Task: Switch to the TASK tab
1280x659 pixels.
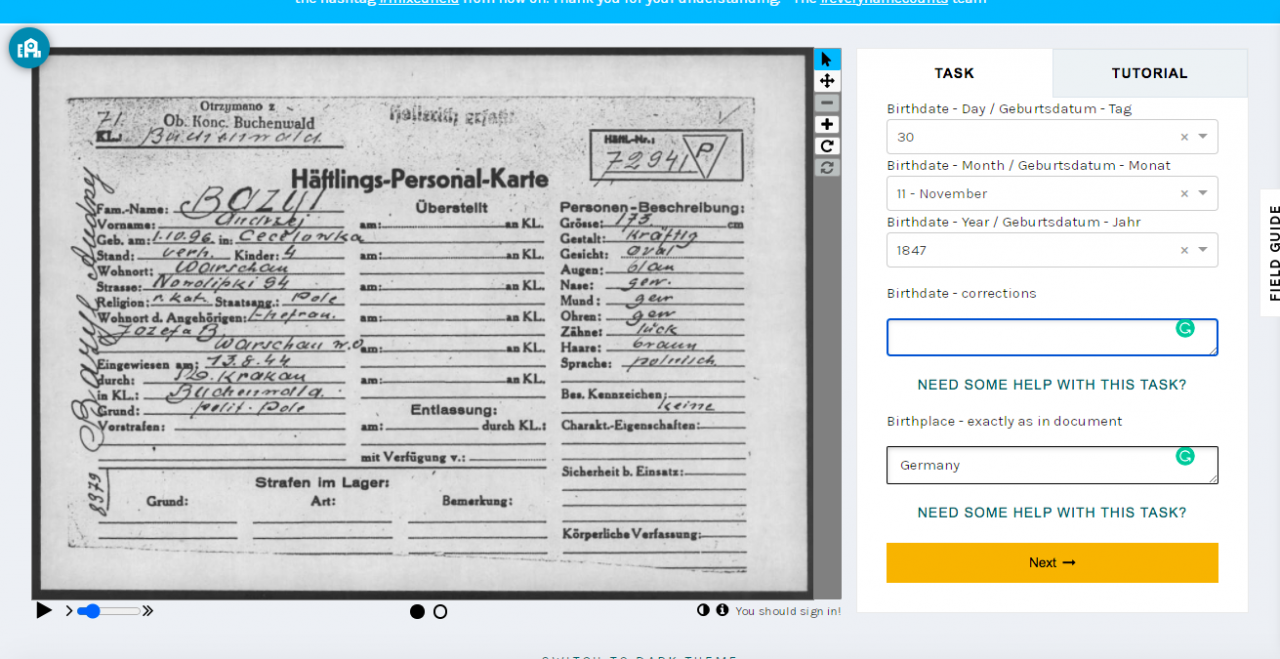Action: 954,73
